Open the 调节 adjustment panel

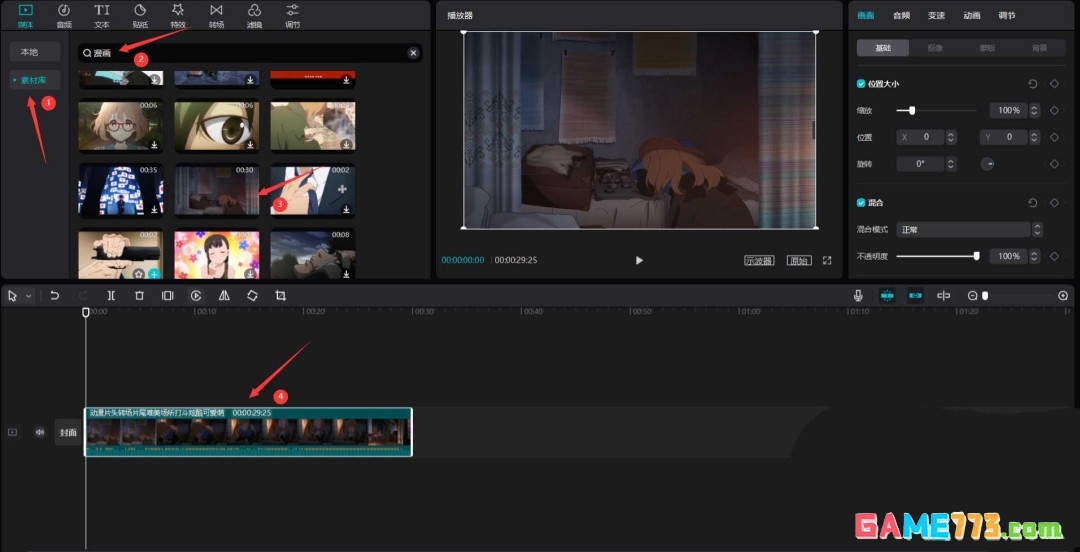coord(293,16)
